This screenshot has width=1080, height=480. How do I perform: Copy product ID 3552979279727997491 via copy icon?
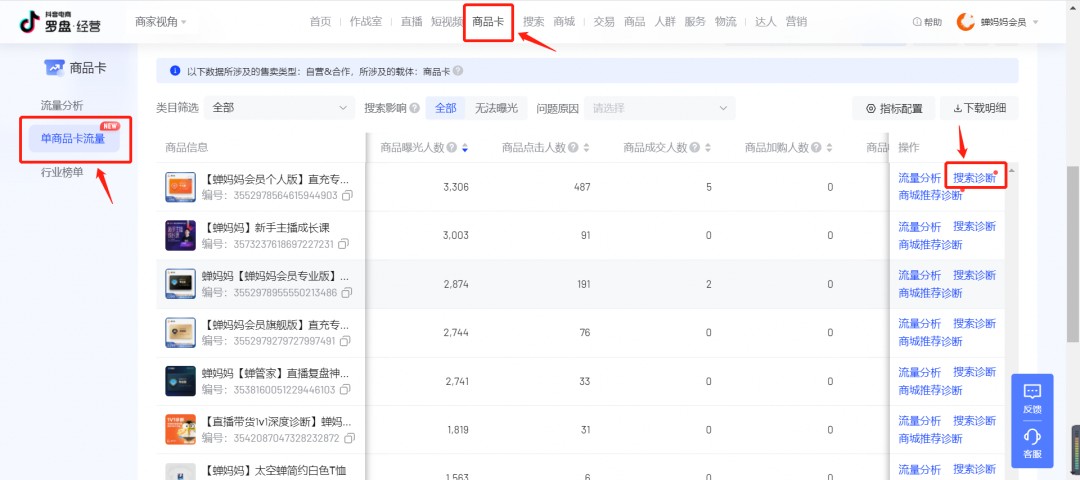coord(345,342)
